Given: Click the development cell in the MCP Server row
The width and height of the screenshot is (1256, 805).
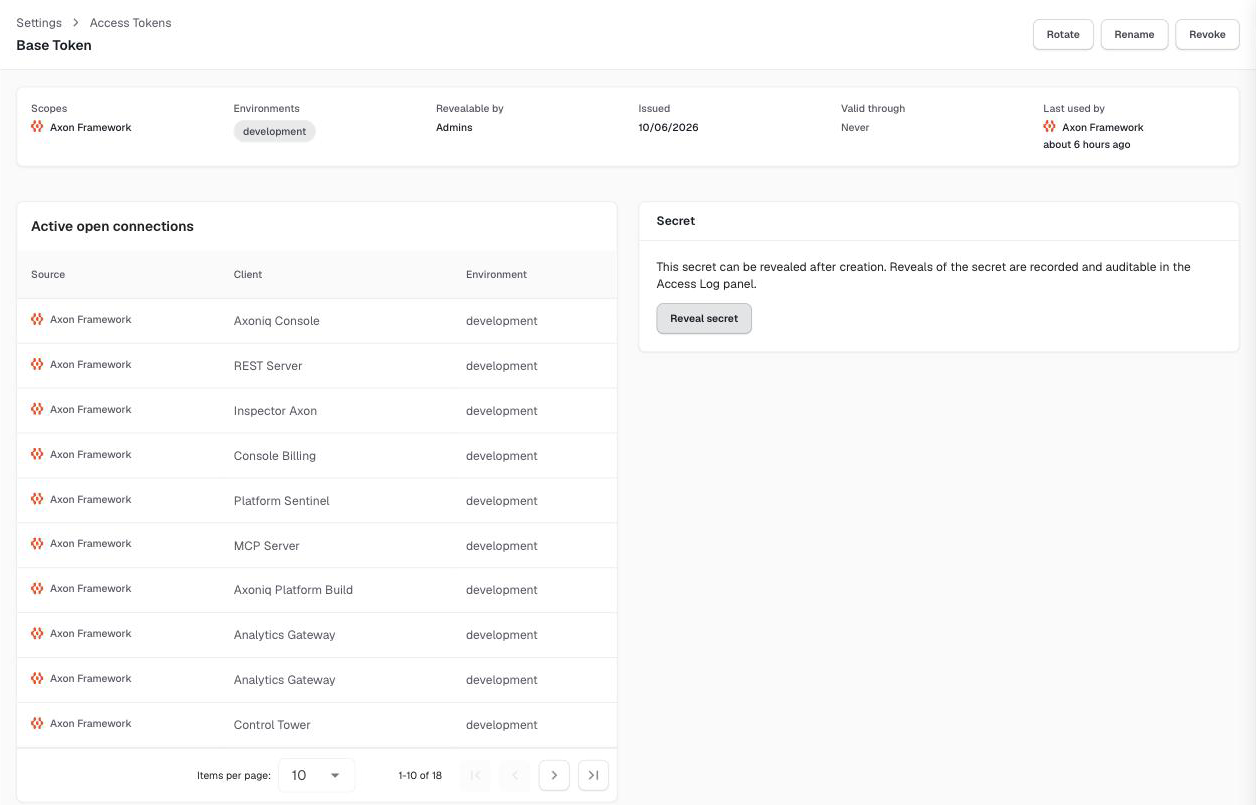Looking at the screenshot, I should tap(502, 546).
